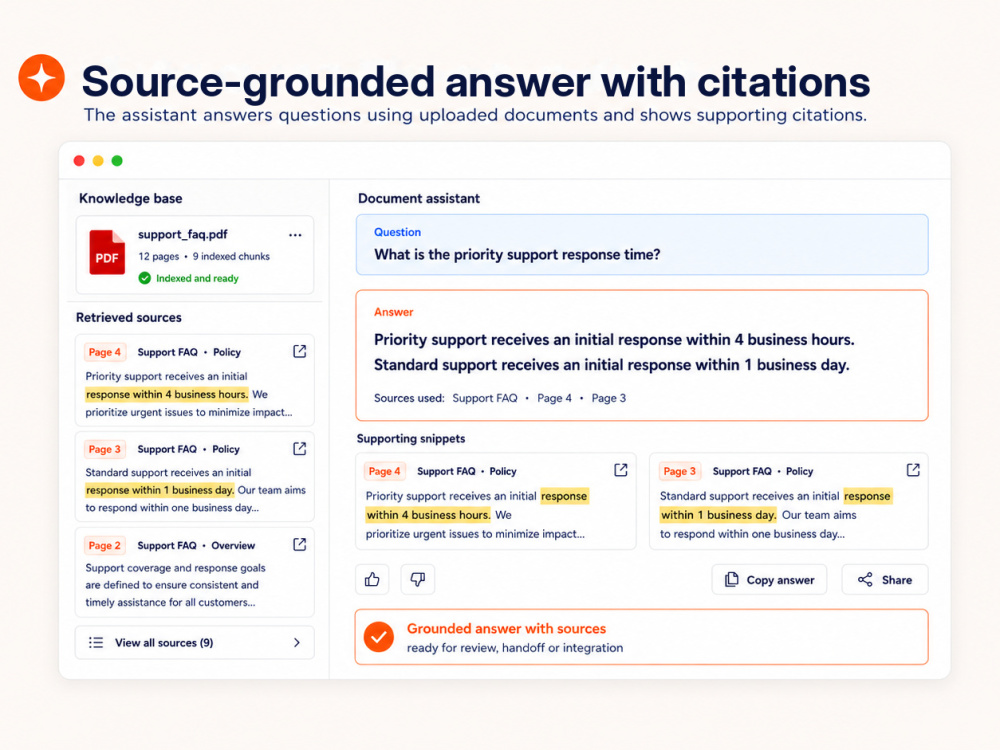
Task: Give the answer a thumbs down
Action: [x=418, y=580]
